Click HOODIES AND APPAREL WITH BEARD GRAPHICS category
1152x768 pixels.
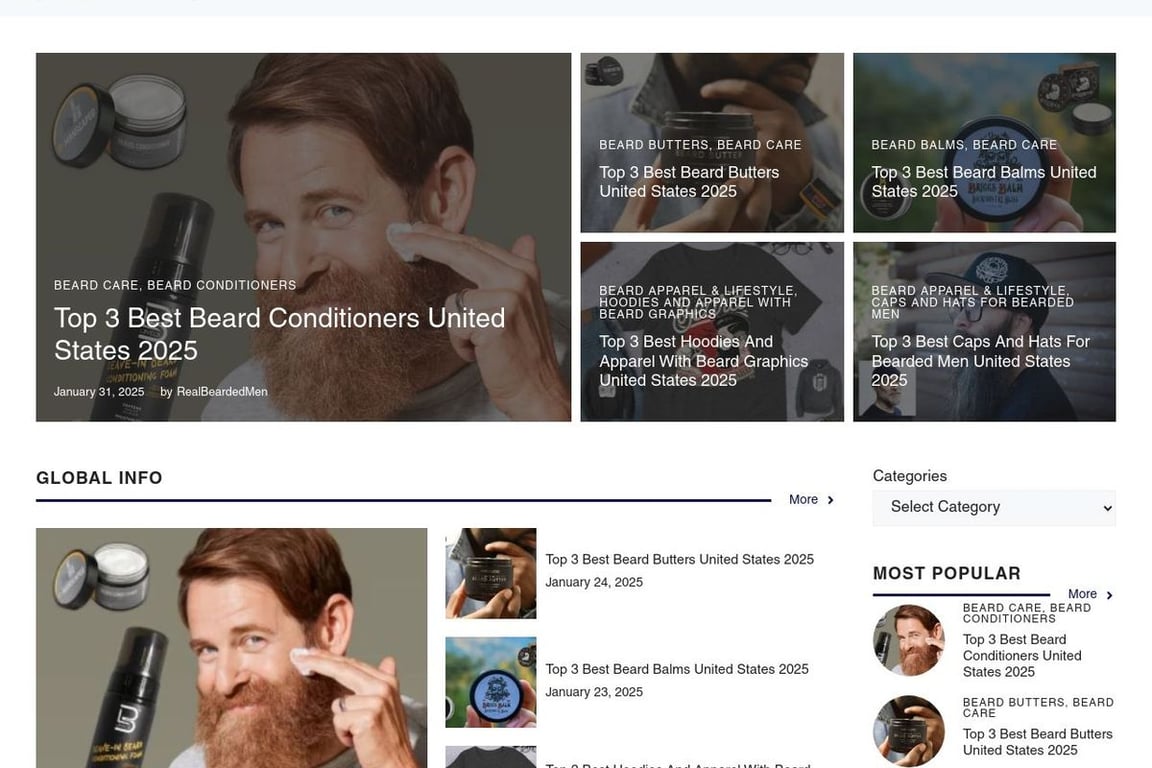(695, 308)
